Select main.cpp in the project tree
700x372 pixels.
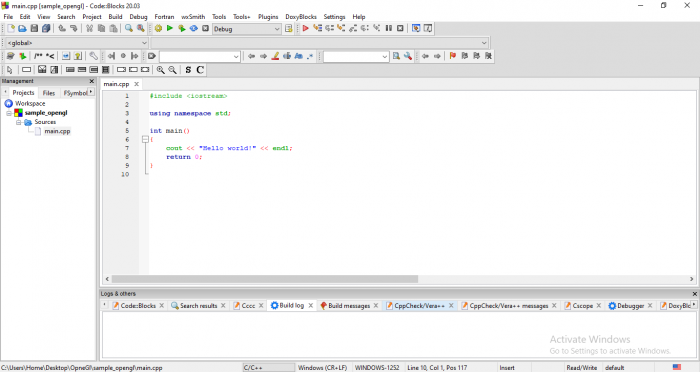pyautogui.click(x=57, y=131)
